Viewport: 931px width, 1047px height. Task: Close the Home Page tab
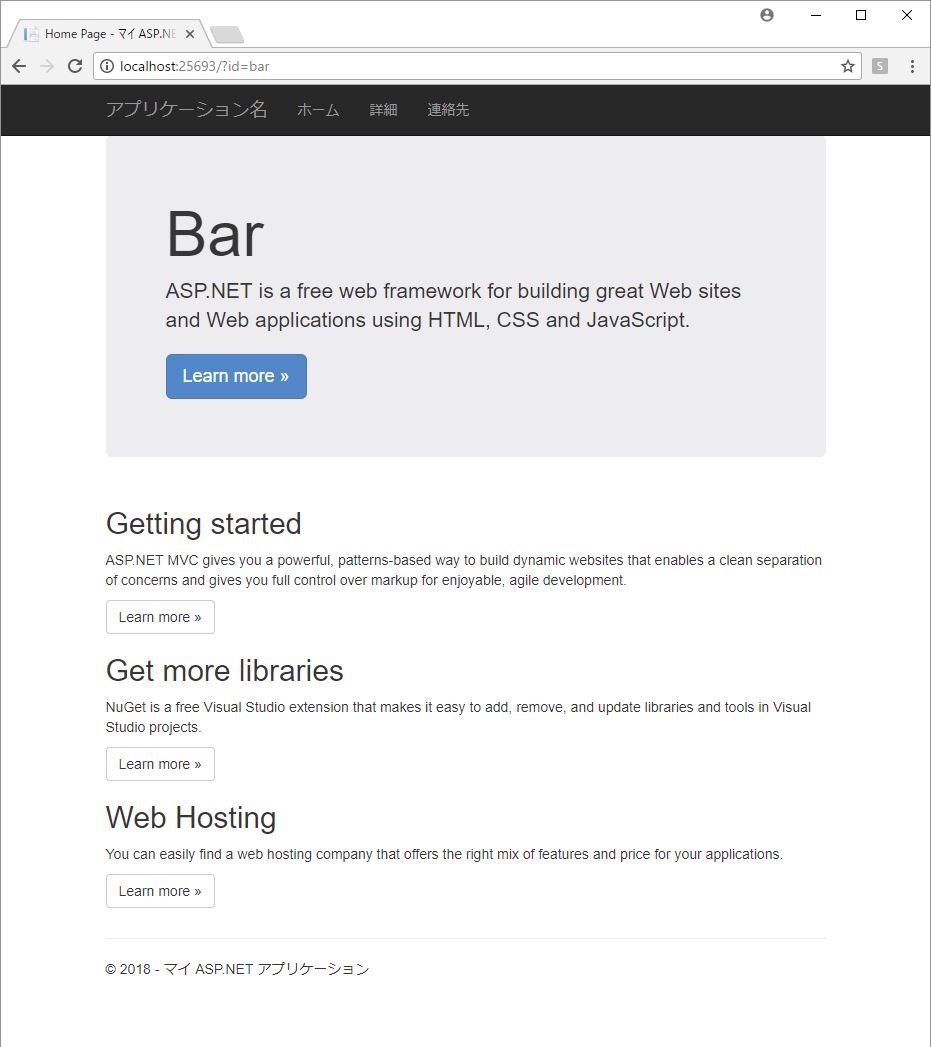coord(190,34)
